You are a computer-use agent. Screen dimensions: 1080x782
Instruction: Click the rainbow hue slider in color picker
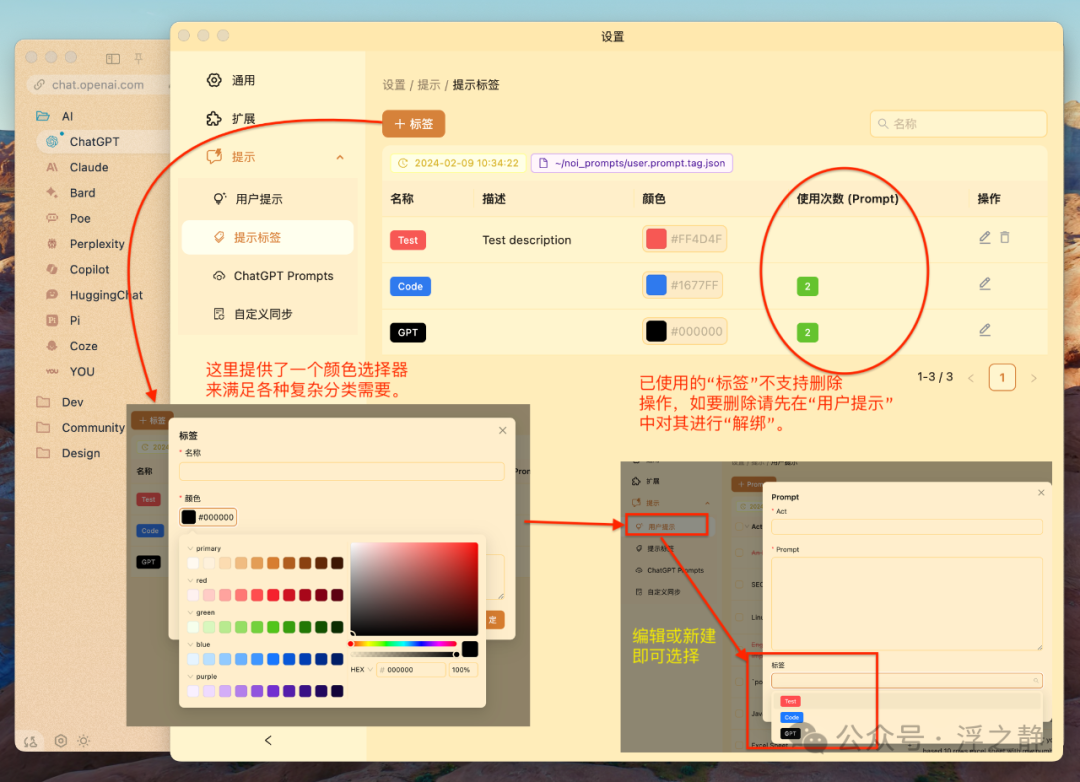(404, 644)
